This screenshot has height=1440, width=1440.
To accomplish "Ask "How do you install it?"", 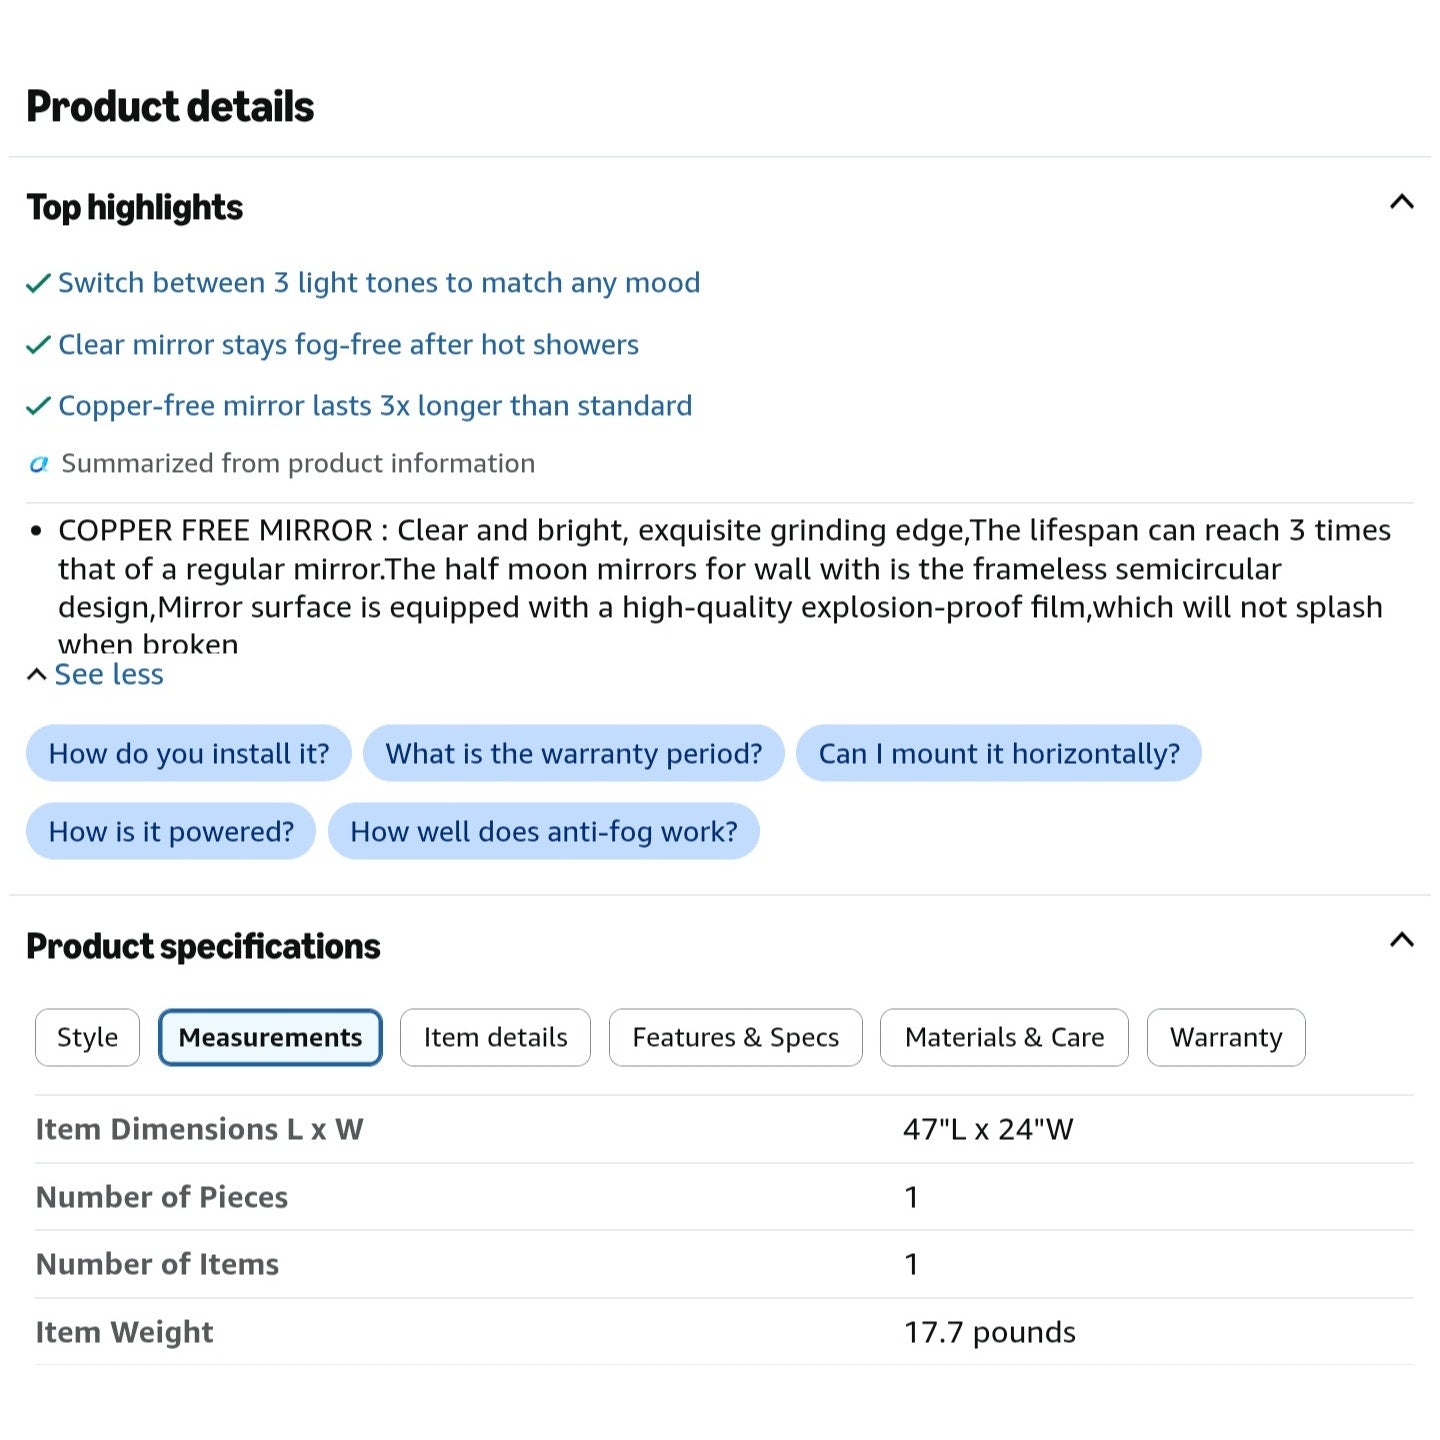I will [x=189, y=753].
